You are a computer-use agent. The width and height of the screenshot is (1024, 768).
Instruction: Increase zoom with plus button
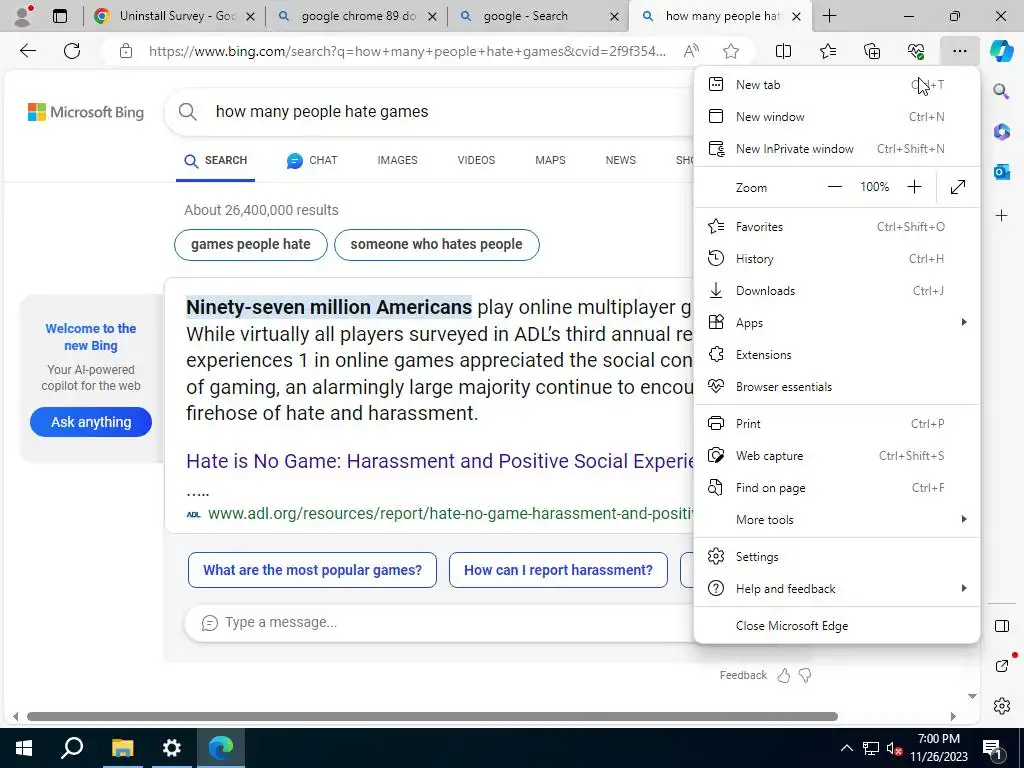914,187
